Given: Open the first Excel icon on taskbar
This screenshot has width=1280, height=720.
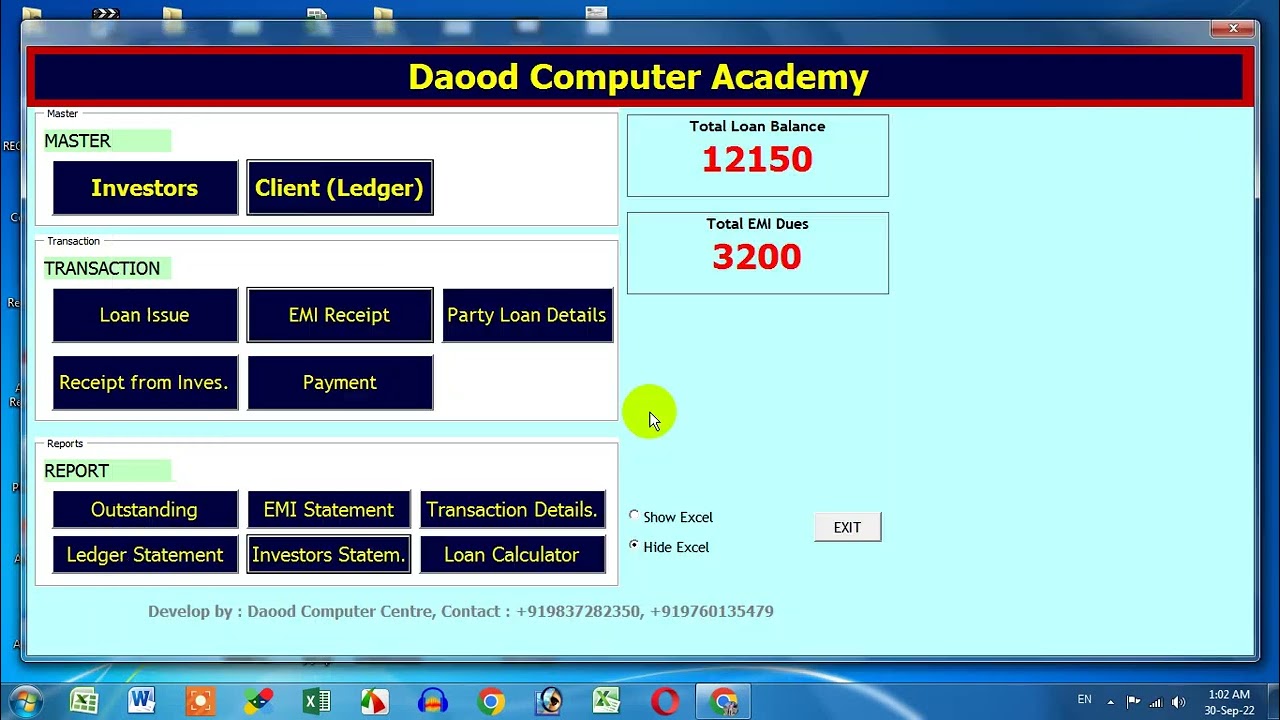Looking at the screenshot, I should tap(84, 701).
